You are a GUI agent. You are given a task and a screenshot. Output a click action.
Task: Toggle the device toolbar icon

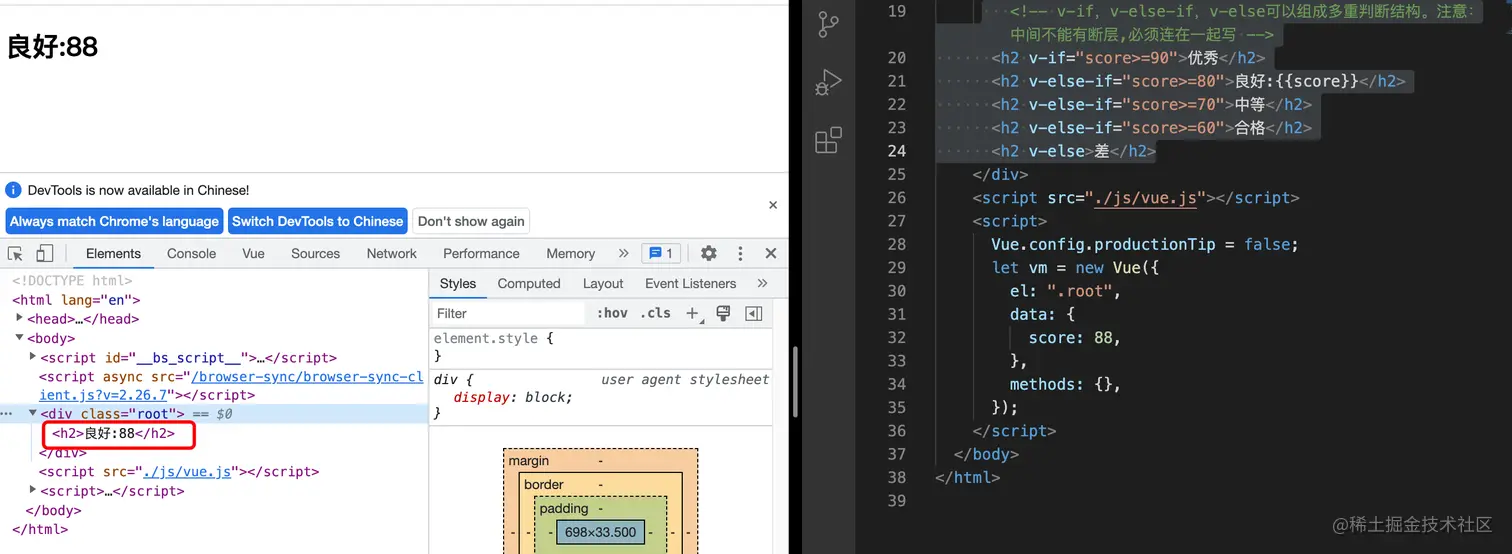(x=45, y=254)
